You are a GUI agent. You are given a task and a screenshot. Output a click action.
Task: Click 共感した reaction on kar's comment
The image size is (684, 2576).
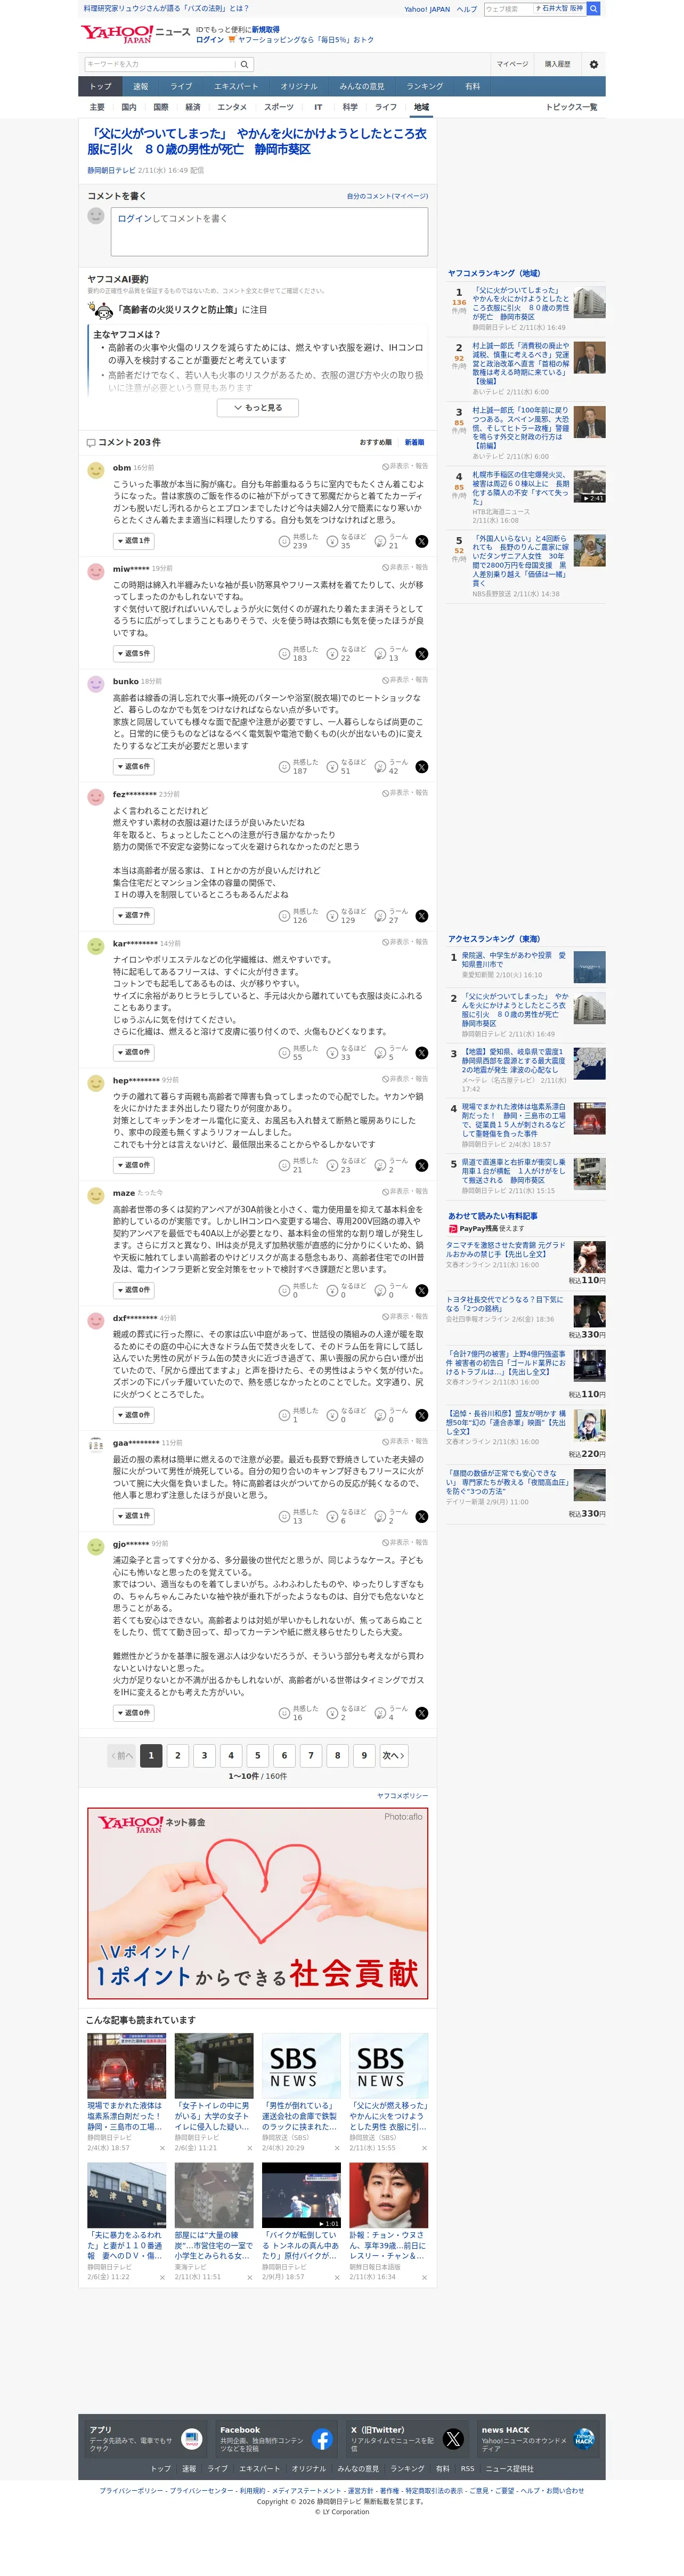[299, 1053]
